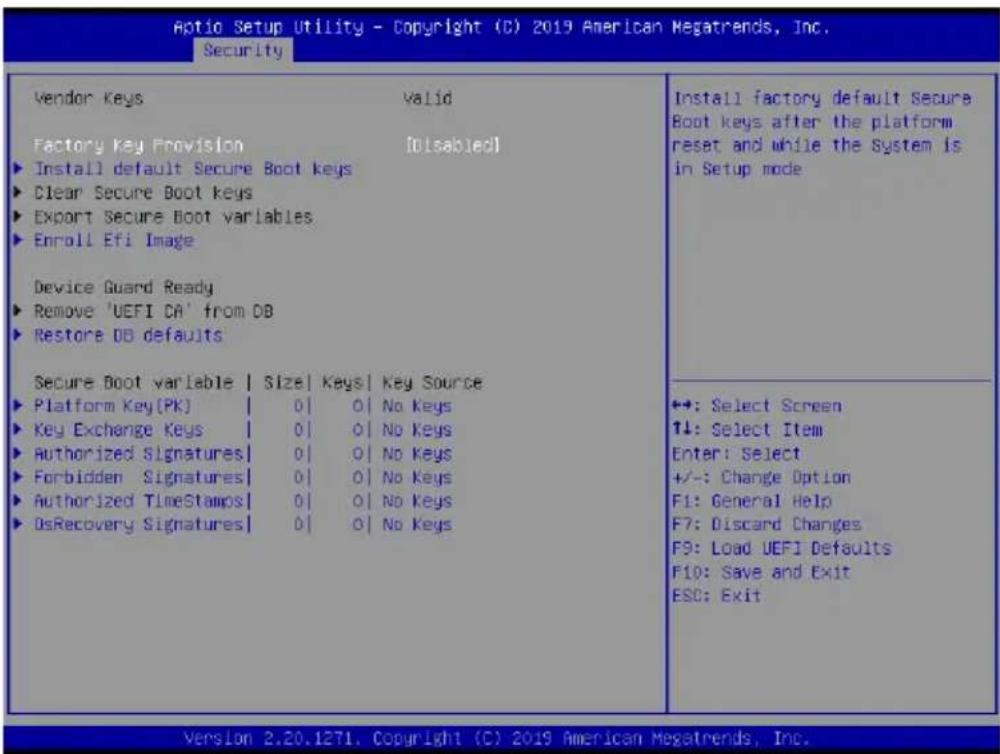
Task: Open Enroll Efi Image submenu
Action: tap(113, 240)
